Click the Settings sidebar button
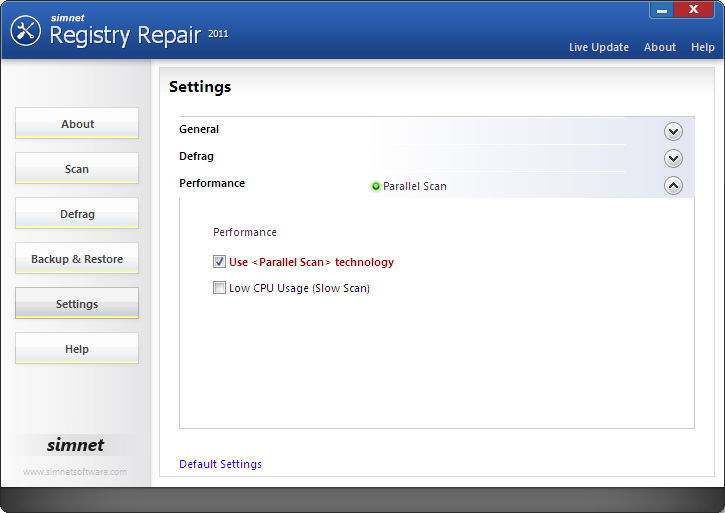 click(77, 304)
